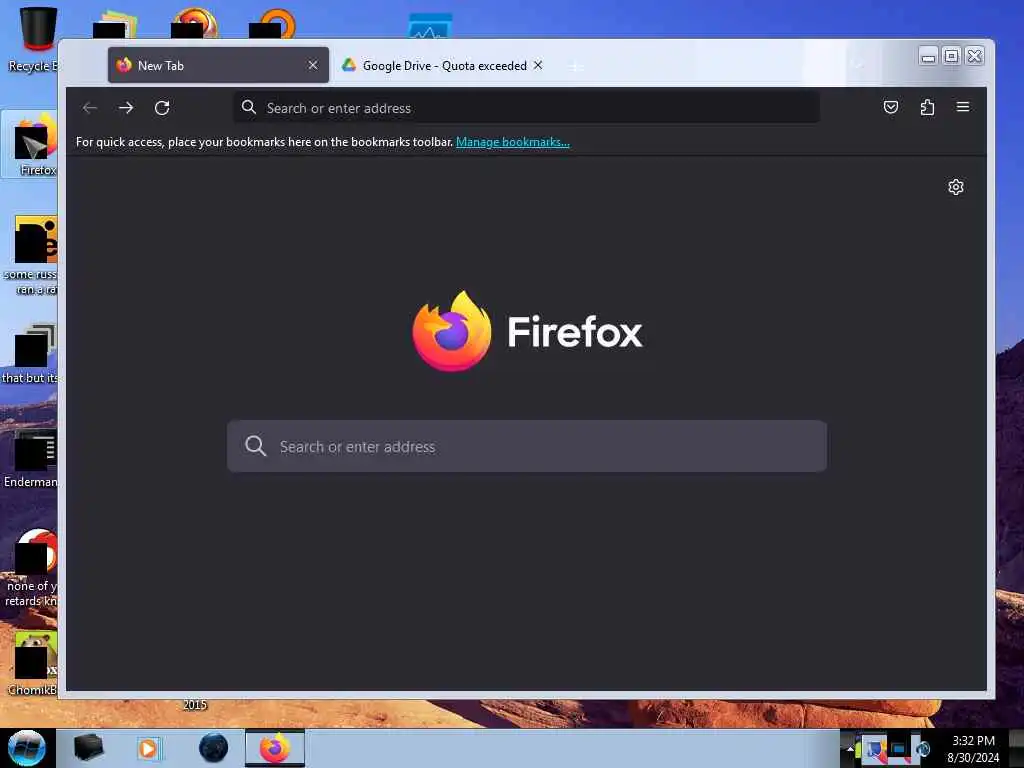Image resolution: width=1024 pixels, height=768 pixels.
Task: Open the clock showing 3:32 PM
Action: [x=973, y=749]
